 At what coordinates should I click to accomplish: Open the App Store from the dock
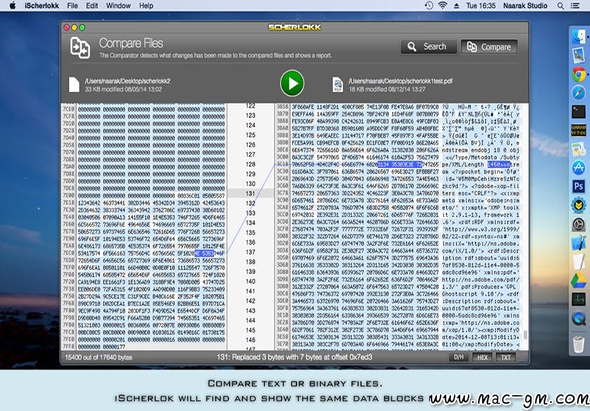(x=579, y=167)
